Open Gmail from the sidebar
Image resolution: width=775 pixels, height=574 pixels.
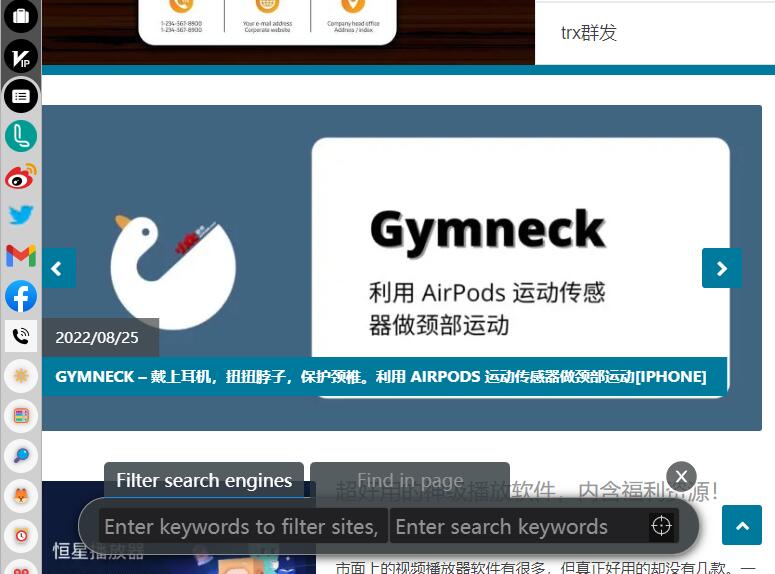click(x=21, y=256)
